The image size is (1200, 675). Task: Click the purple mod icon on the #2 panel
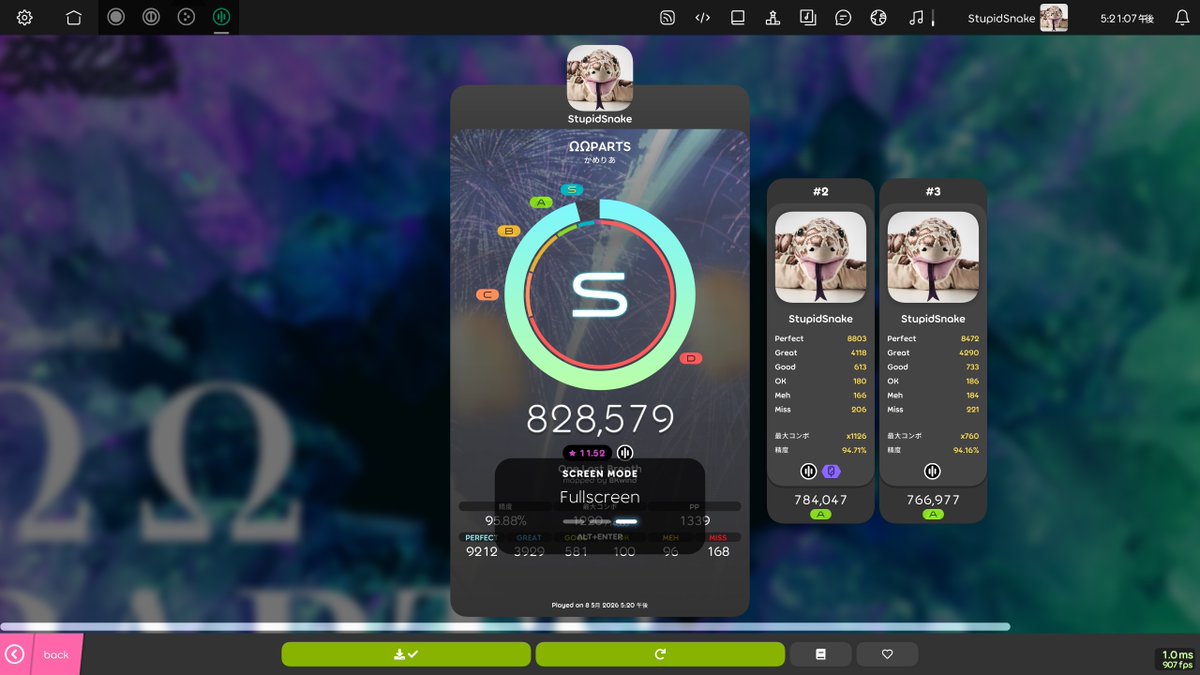coord(831,471)
